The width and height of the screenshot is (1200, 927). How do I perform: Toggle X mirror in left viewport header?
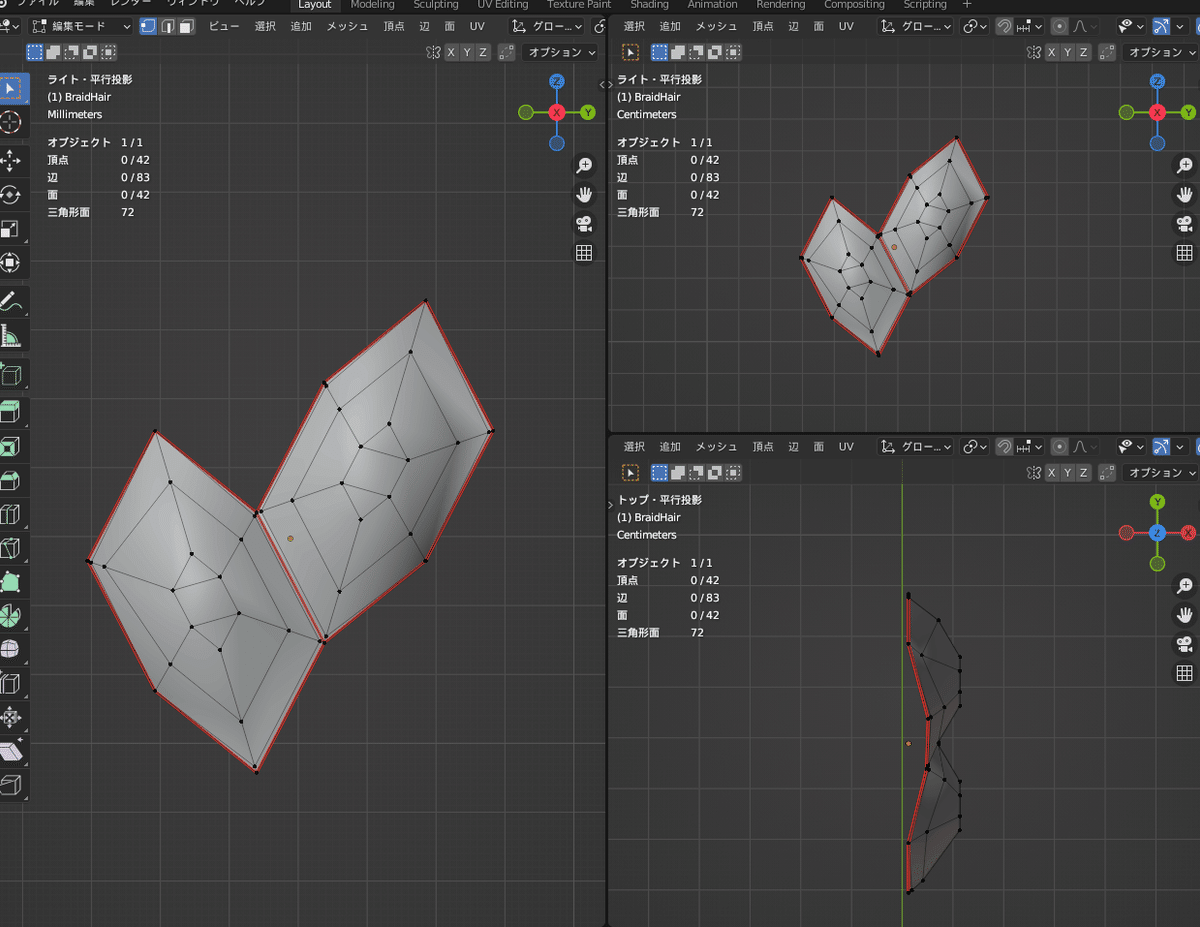pyautogui.click(x=452, y=52)
